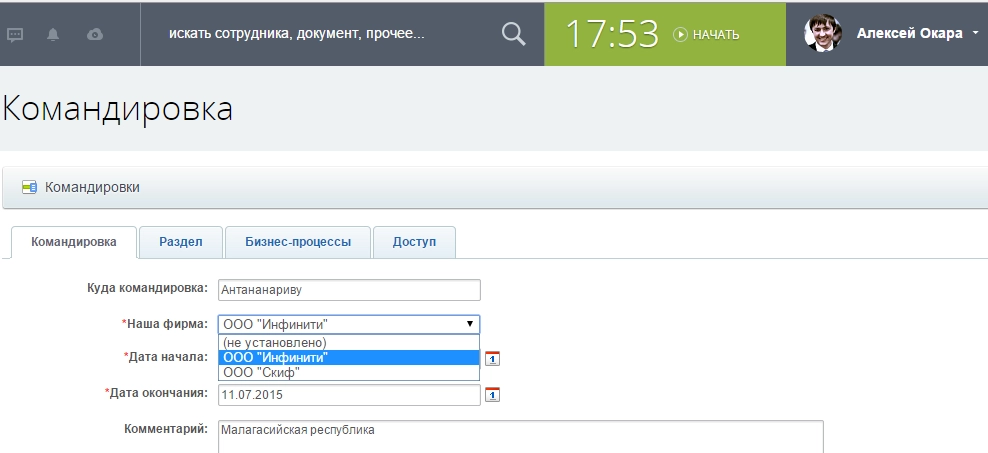Image resolution: width=988 pixels, height=453 pixels.
Task: Click the notifications bell icon
Action: tap(53, 34)
